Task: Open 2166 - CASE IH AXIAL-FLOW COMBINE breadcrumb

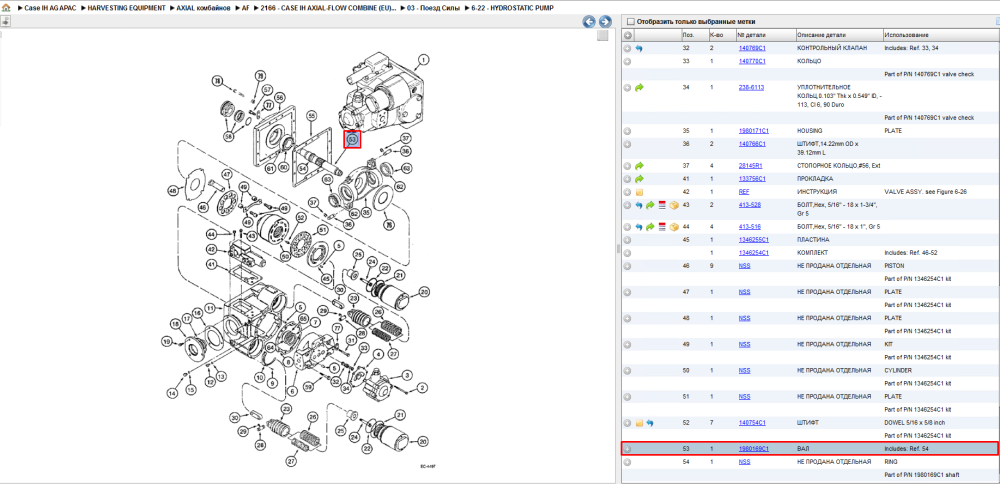Action: coord(328,8)
